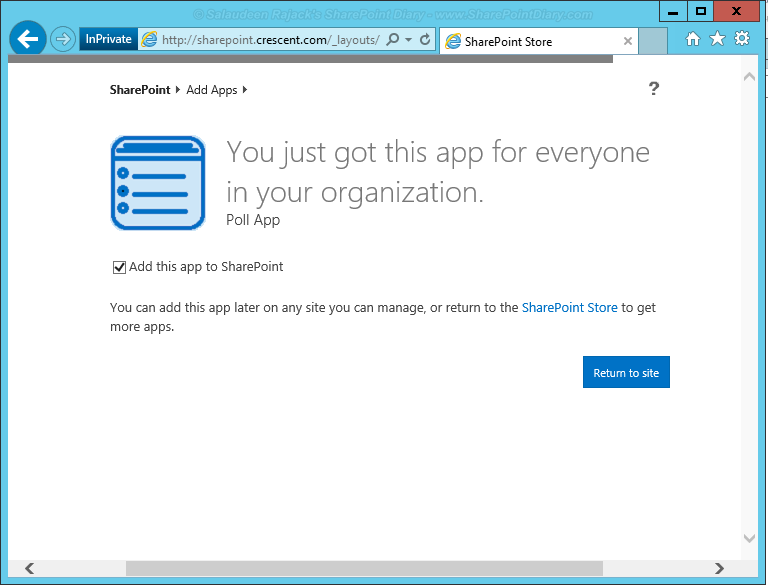Open the address bar dropdown arrow
This screenshot has height=588, width=768.
(x=408, y=40)
